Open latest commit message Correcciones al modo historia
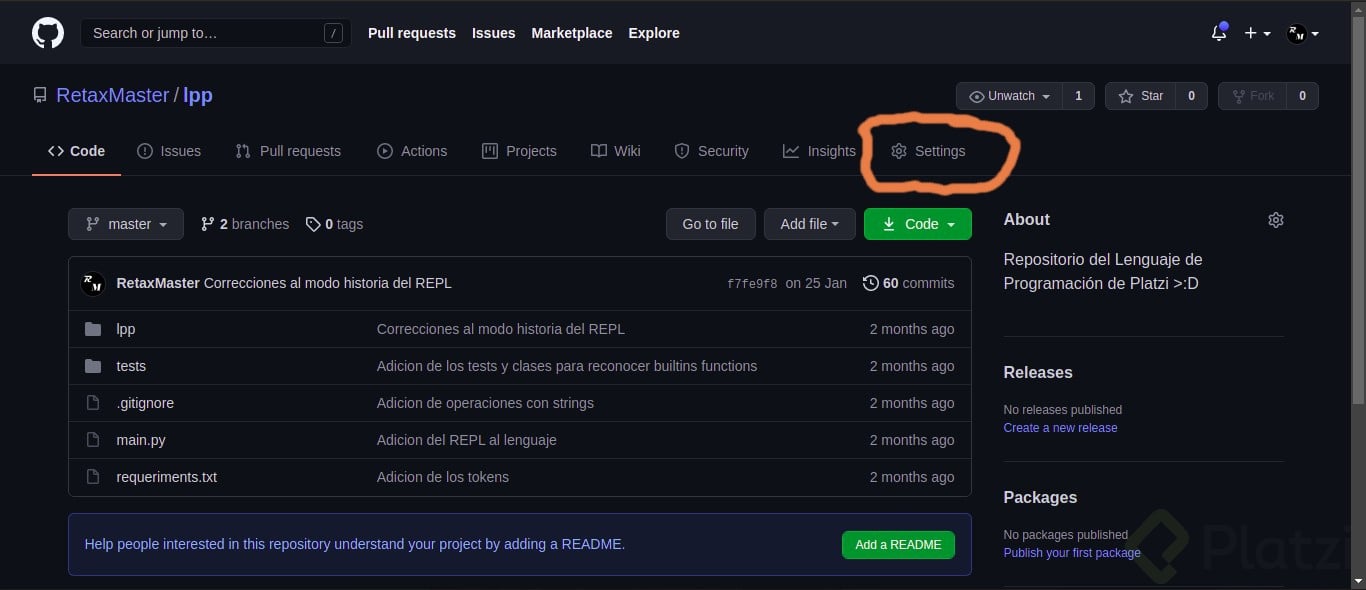This screenshot has width=1366, height=590. coord(328,283)
